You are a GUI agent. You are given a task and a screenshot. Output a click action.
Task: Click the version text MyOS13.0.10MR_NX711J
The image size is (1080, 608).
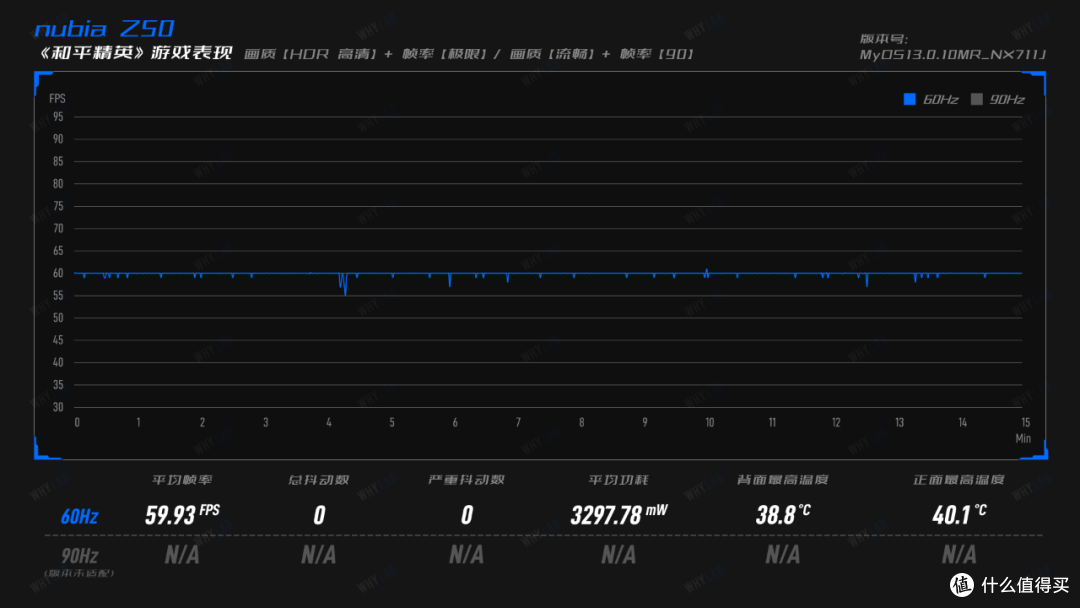click(x=953, y=54)
